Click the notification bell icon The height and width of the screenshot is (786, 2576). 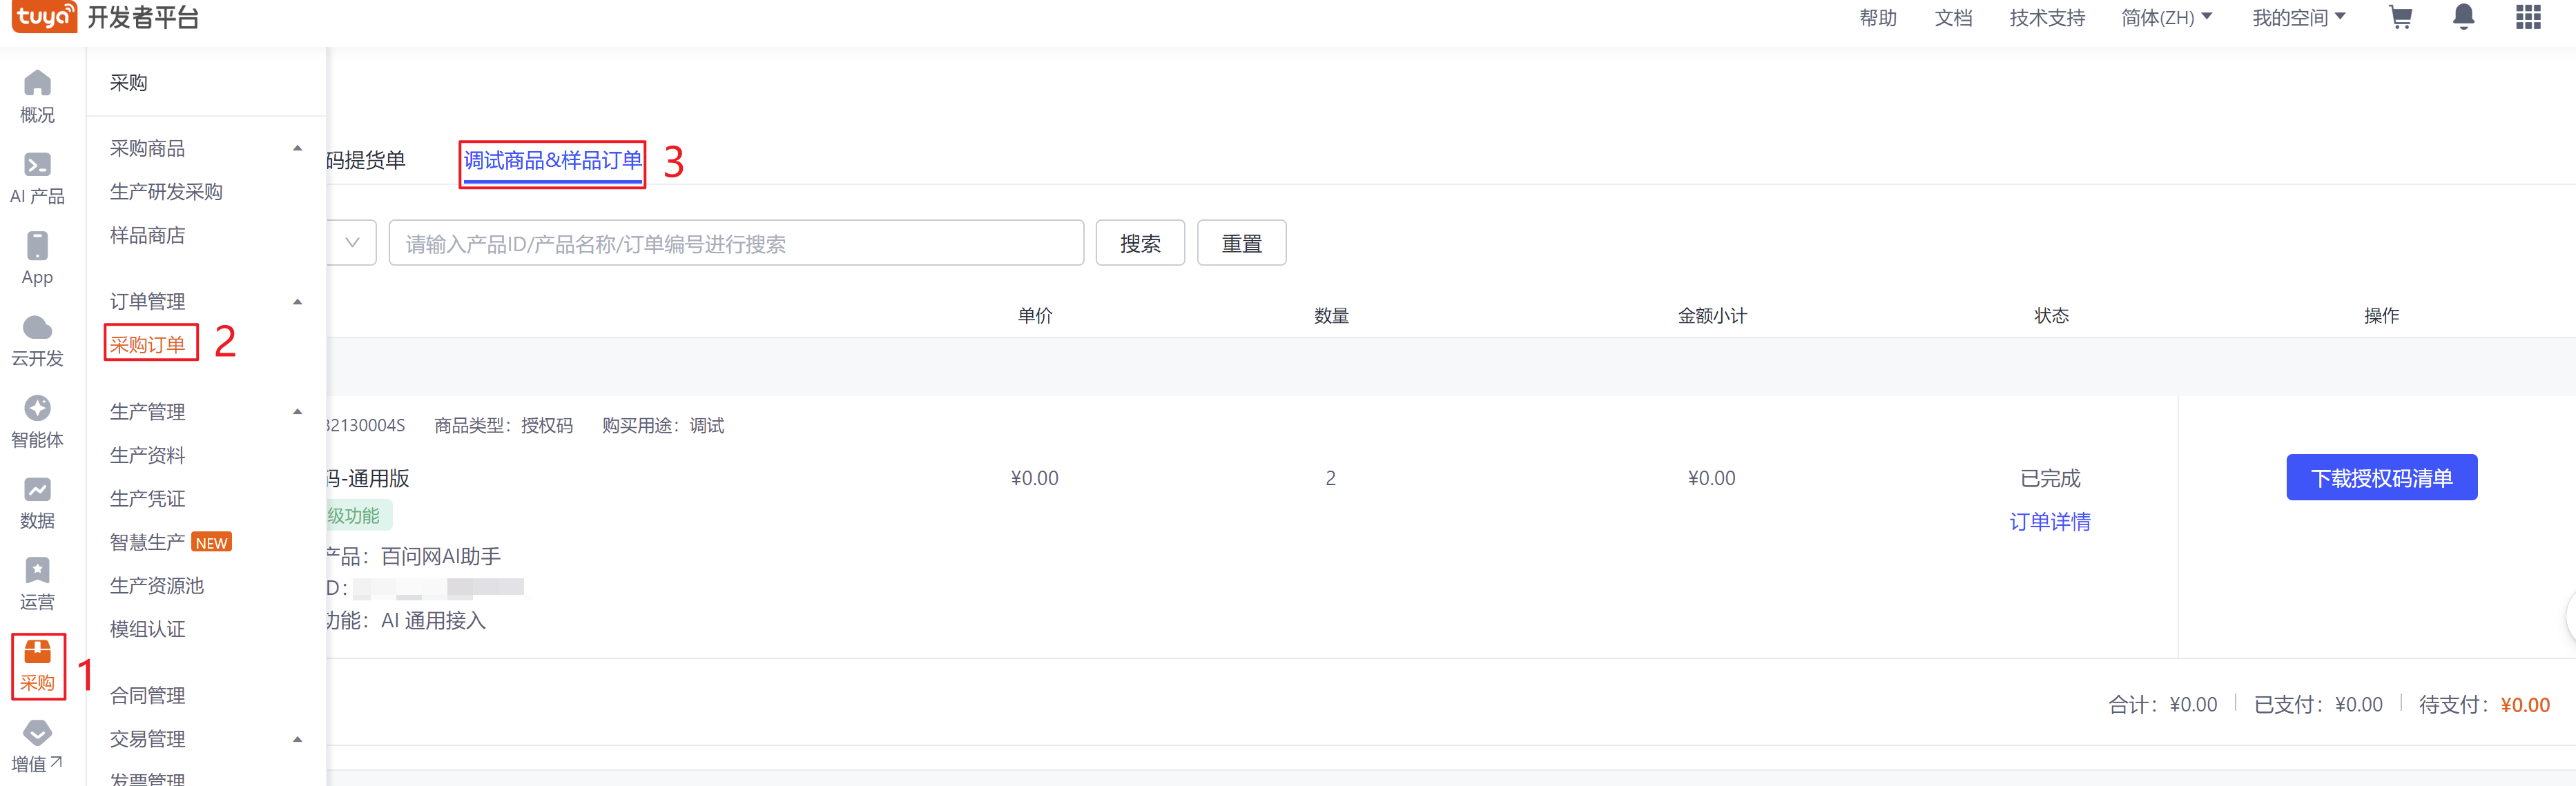click(x=2463, y=18)
